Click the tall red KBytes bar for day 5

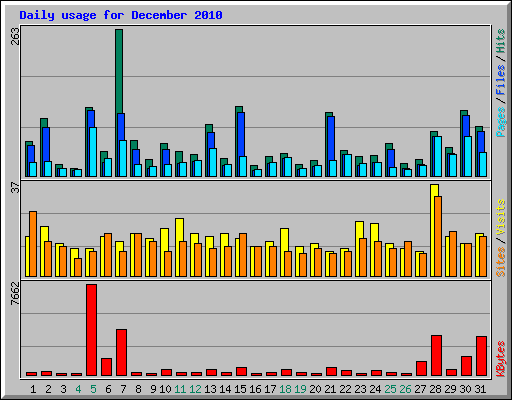pyautogui.click(x=92, y=330)
